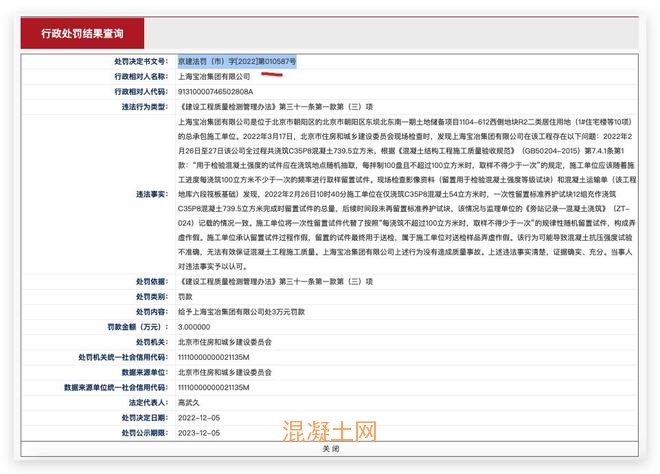Select the highlighted document number 京建法罚（市）字[2022]第010587号
The width and height of the screenshot is (660, 474).
(237, 61)
